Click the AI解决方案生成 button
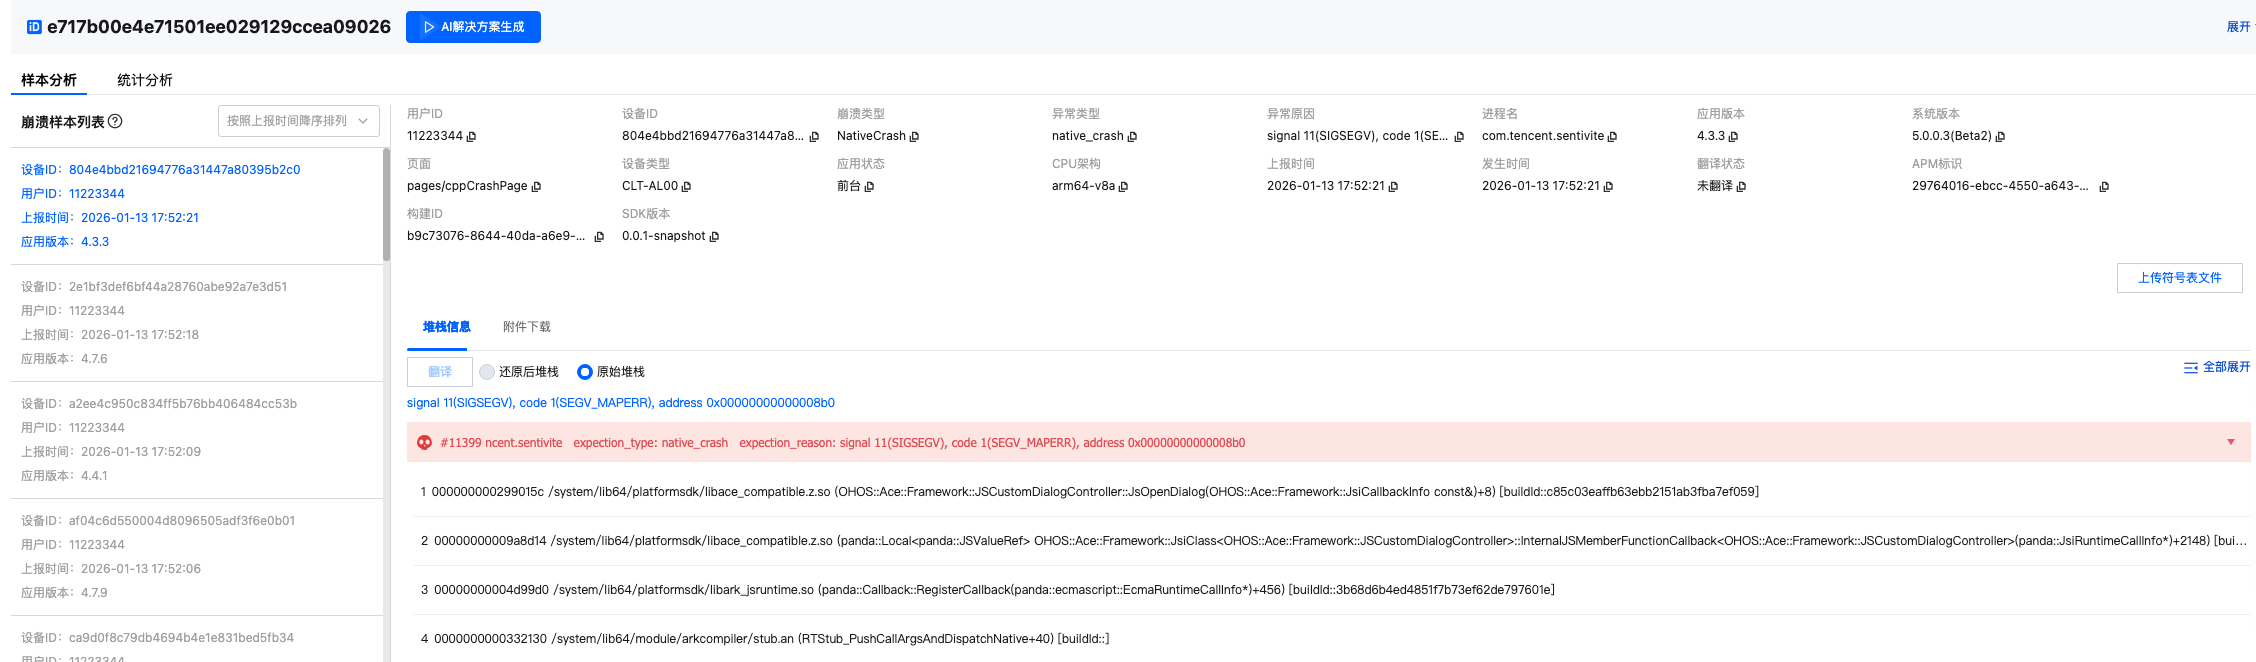Image resolution: width=2256 pixels, height=662 pixels. click(x=473, y=27)
